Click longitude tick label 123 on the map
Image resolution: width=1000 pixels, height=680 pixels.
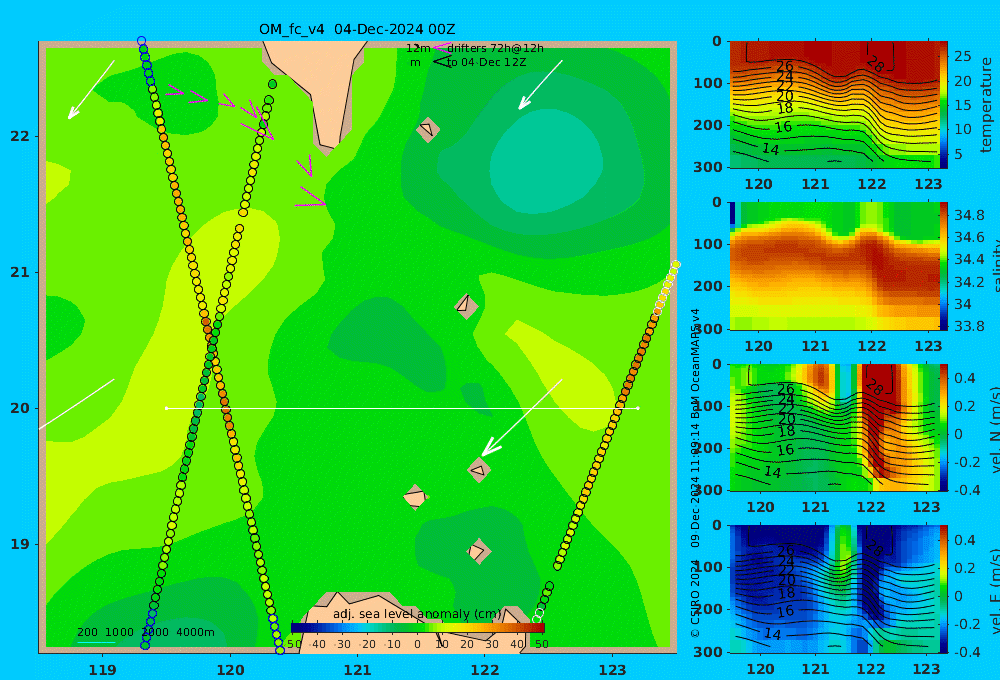tap(612, 670)
